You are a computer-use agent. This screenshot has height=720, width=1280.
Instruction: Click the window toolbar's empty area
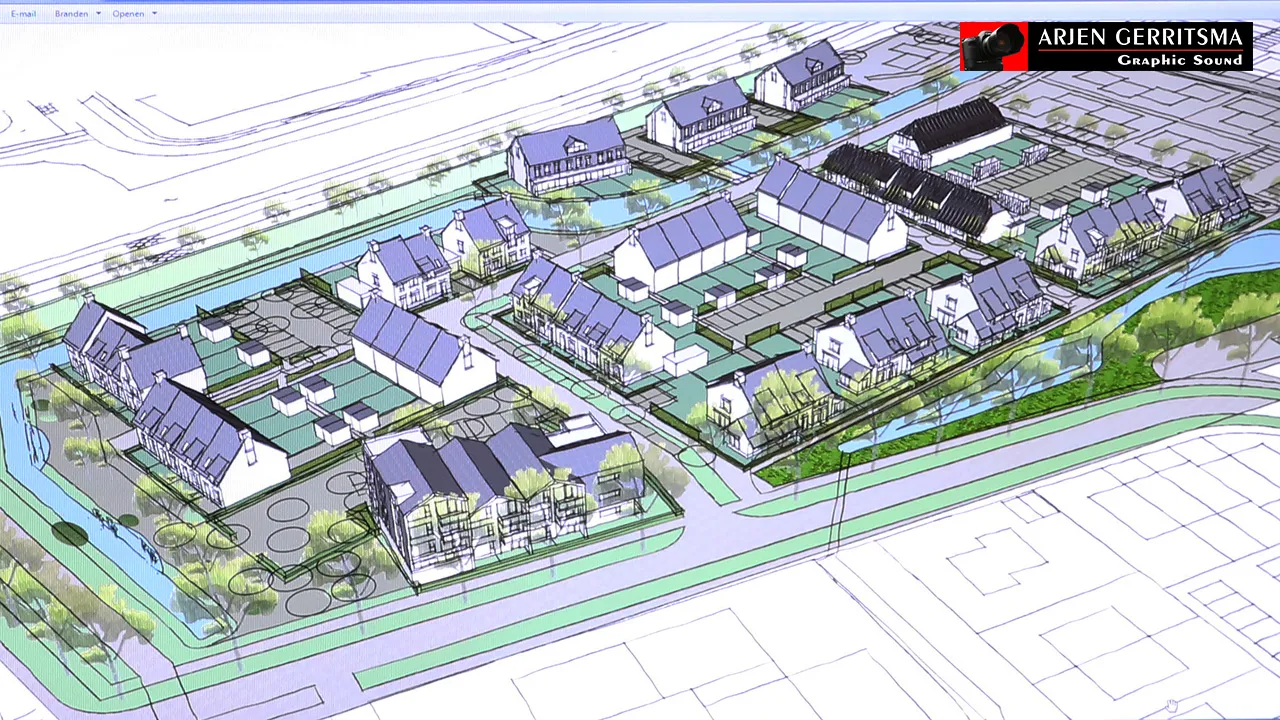click(600, 14)
